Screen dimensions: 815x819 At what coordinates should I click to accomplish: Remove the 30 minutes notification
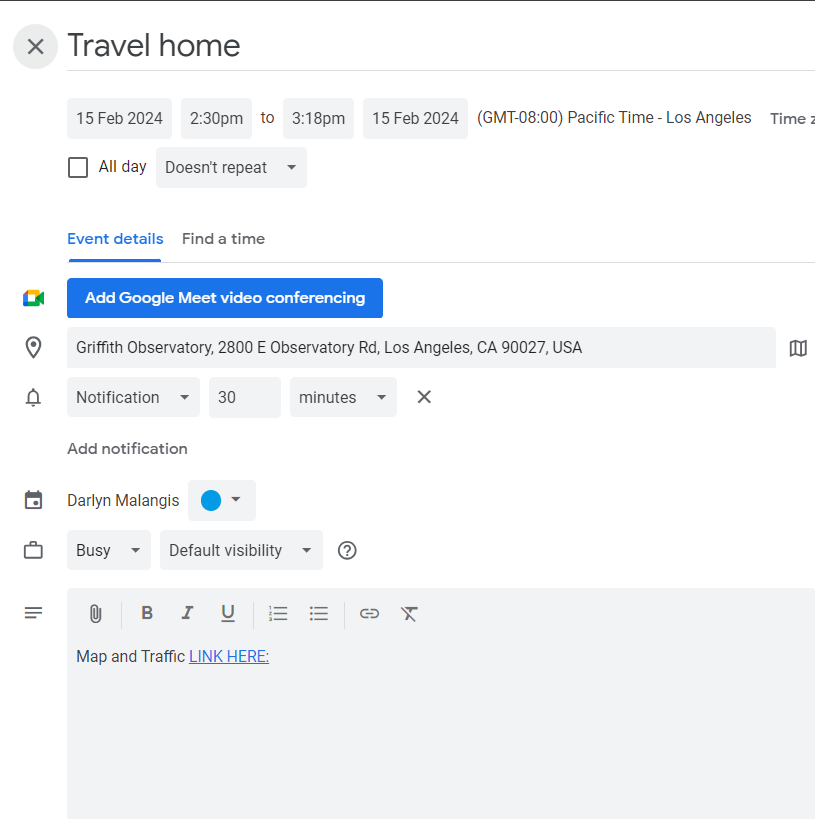tap(424, 397)
